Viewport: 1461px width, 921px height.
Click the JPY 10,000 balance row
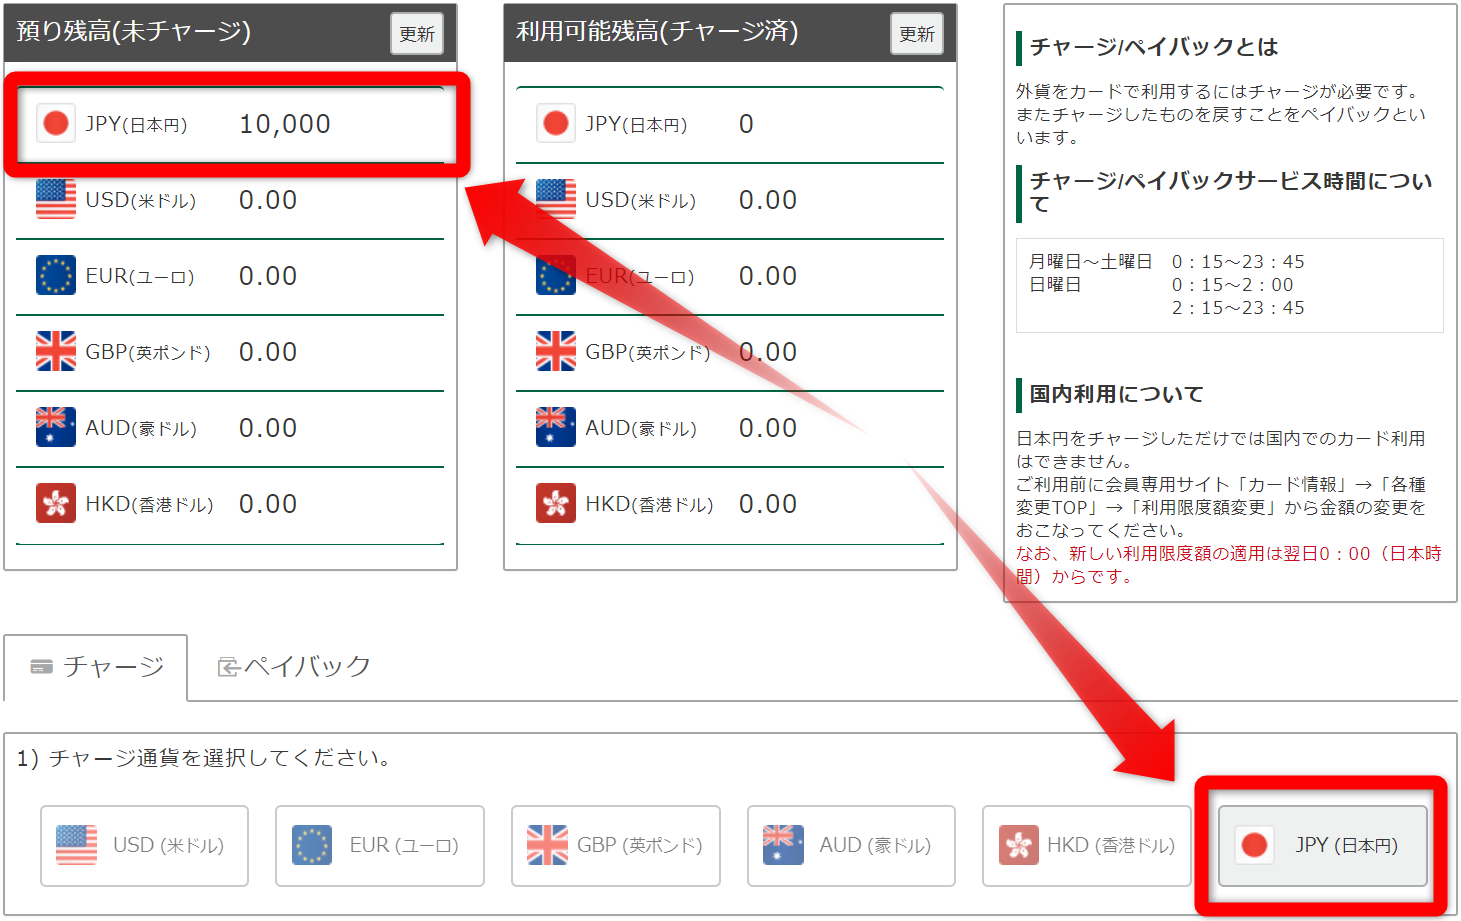point(230,125)
